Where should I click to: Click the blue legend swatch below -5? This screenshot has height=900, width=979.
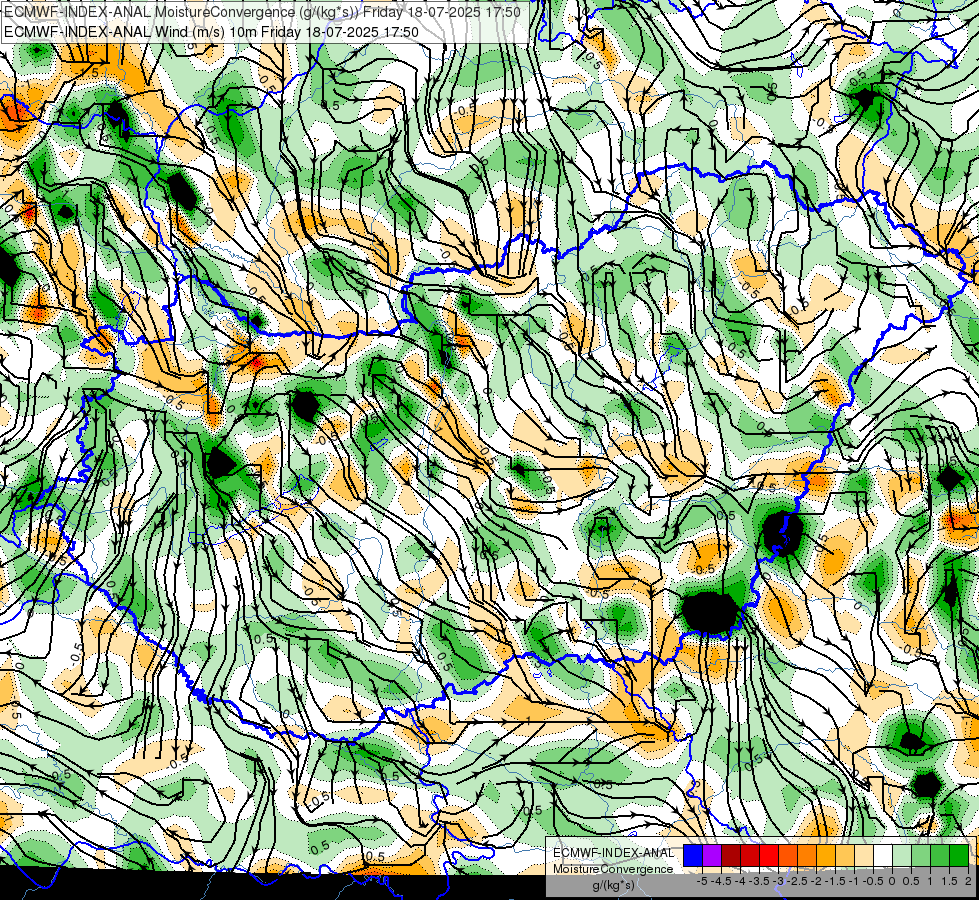click(693, 855)
